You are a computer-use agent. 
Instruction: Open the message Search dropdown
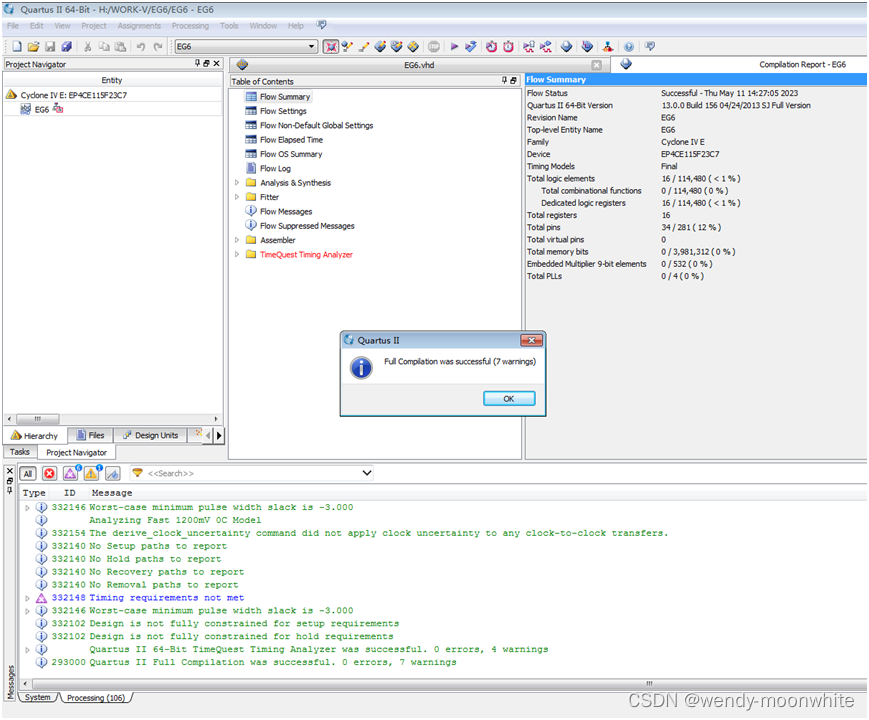pos(365,473)
